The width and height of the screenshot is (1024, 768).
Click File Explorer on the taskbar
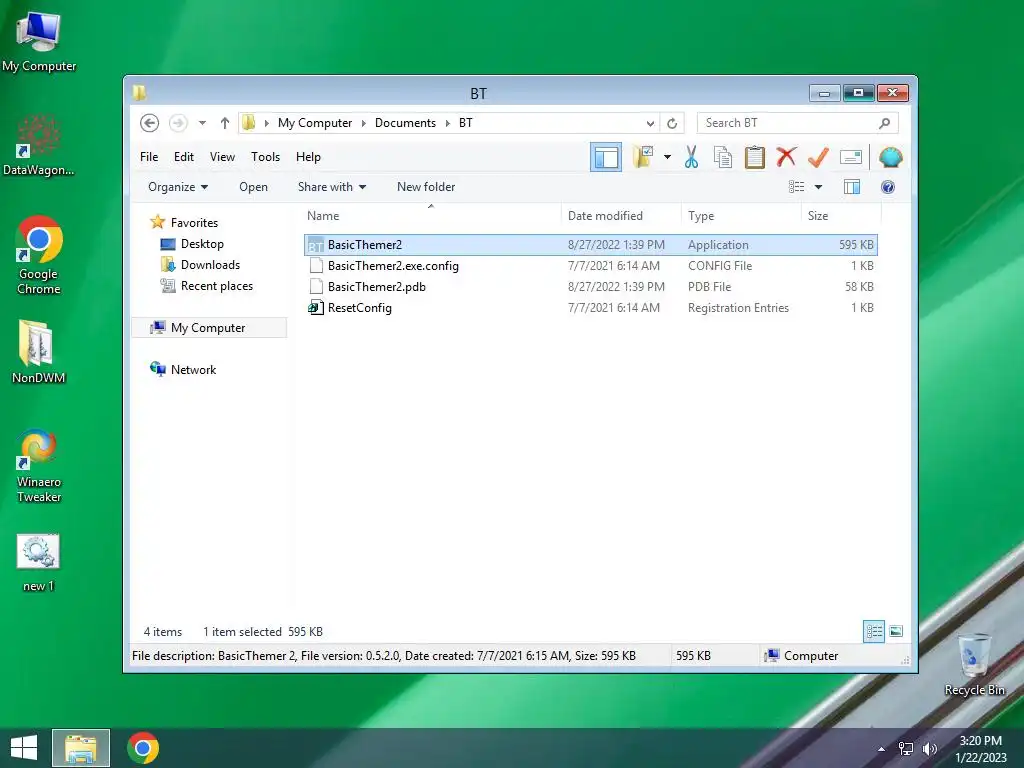(81, 748)
